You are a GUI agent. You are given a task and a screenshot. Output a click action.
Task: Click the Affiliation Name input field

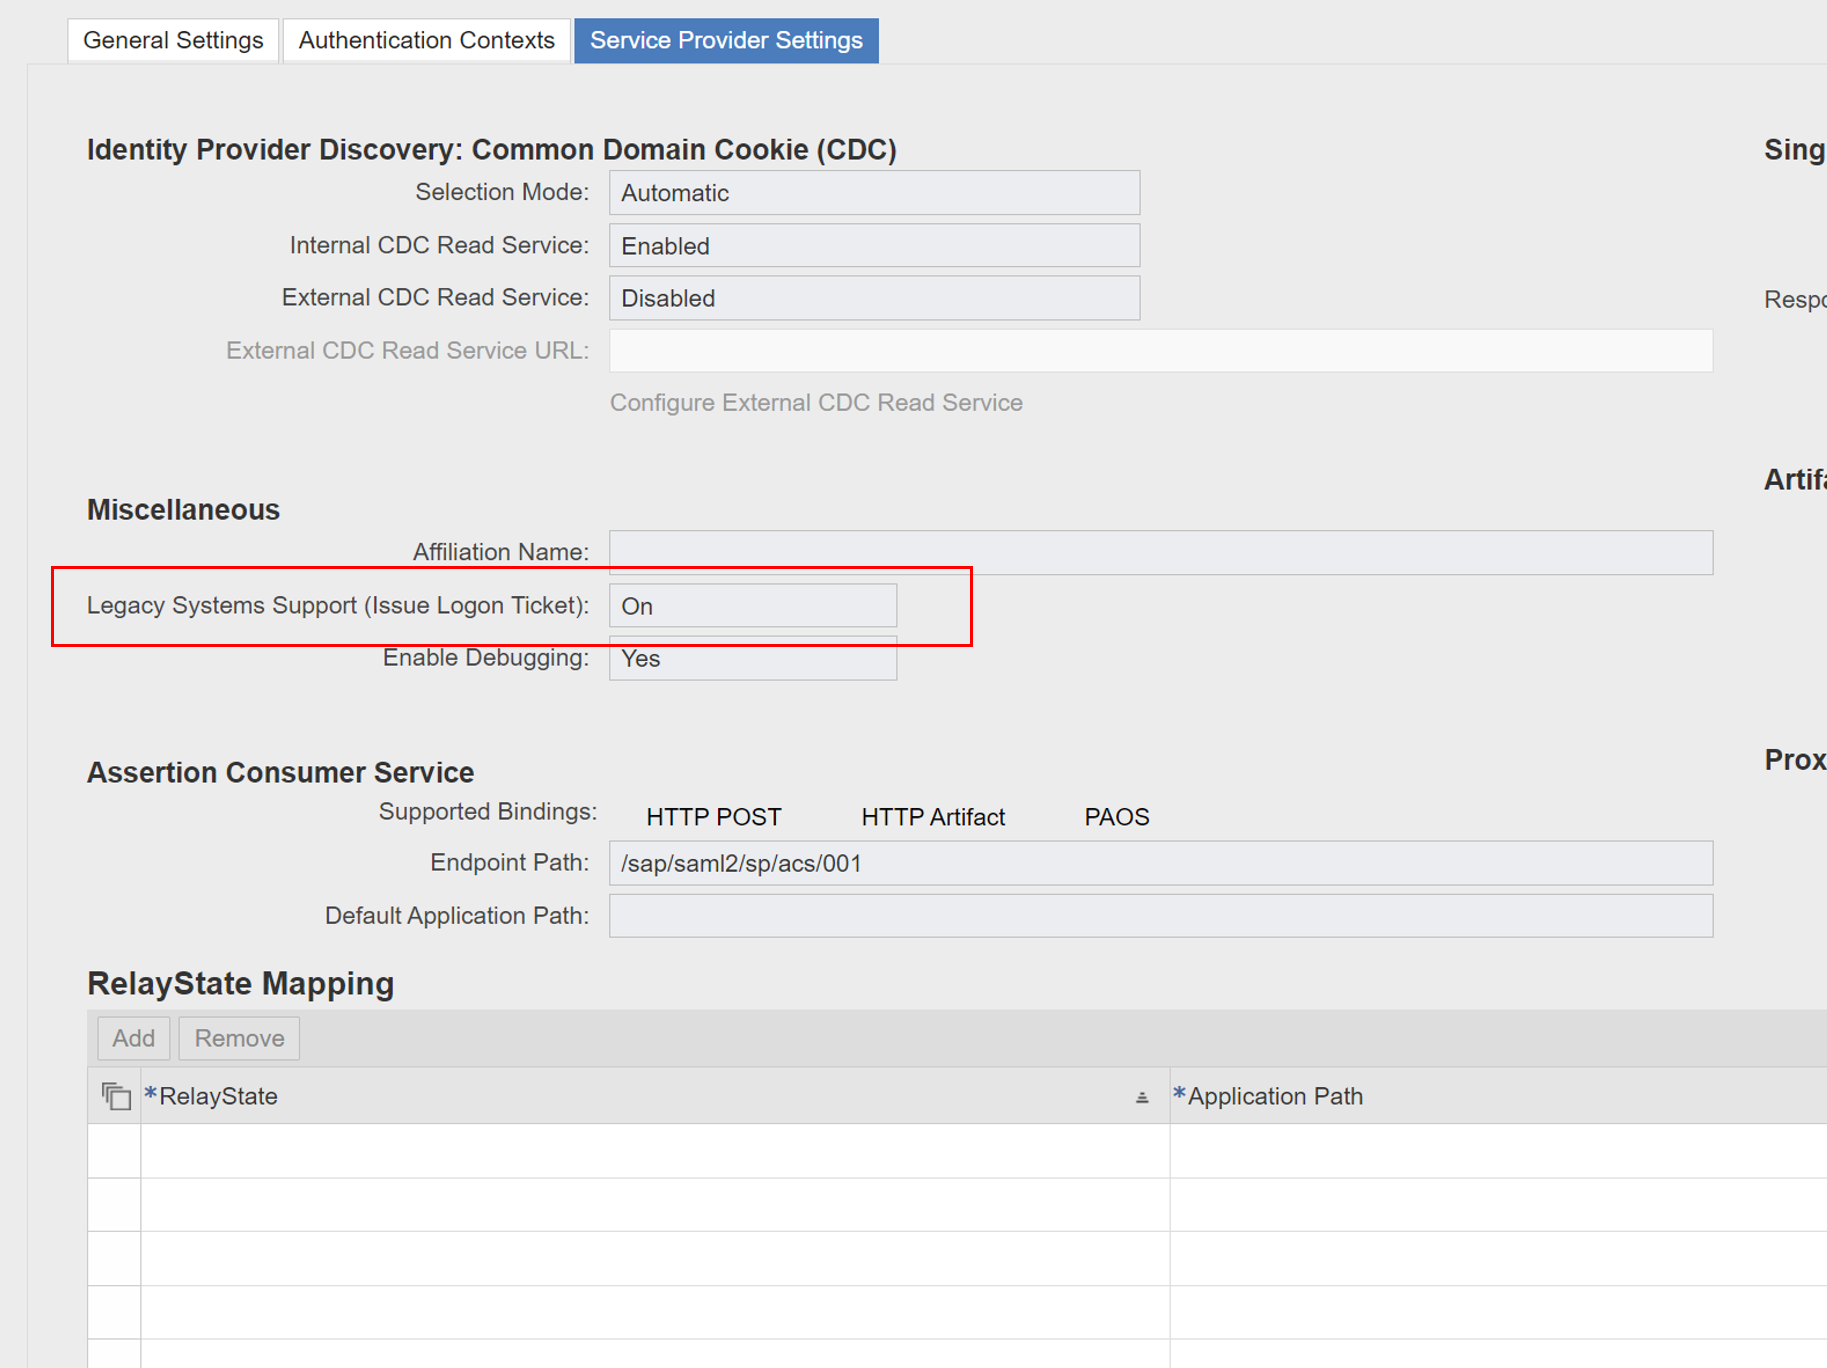click(x=1159, y=552)
